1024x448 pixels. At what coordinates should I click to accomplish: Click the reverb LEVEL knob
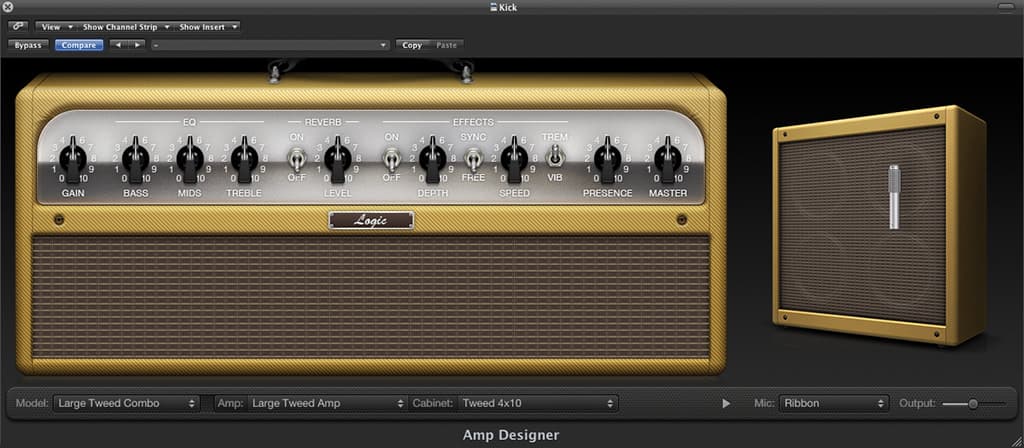coord(338,159)
